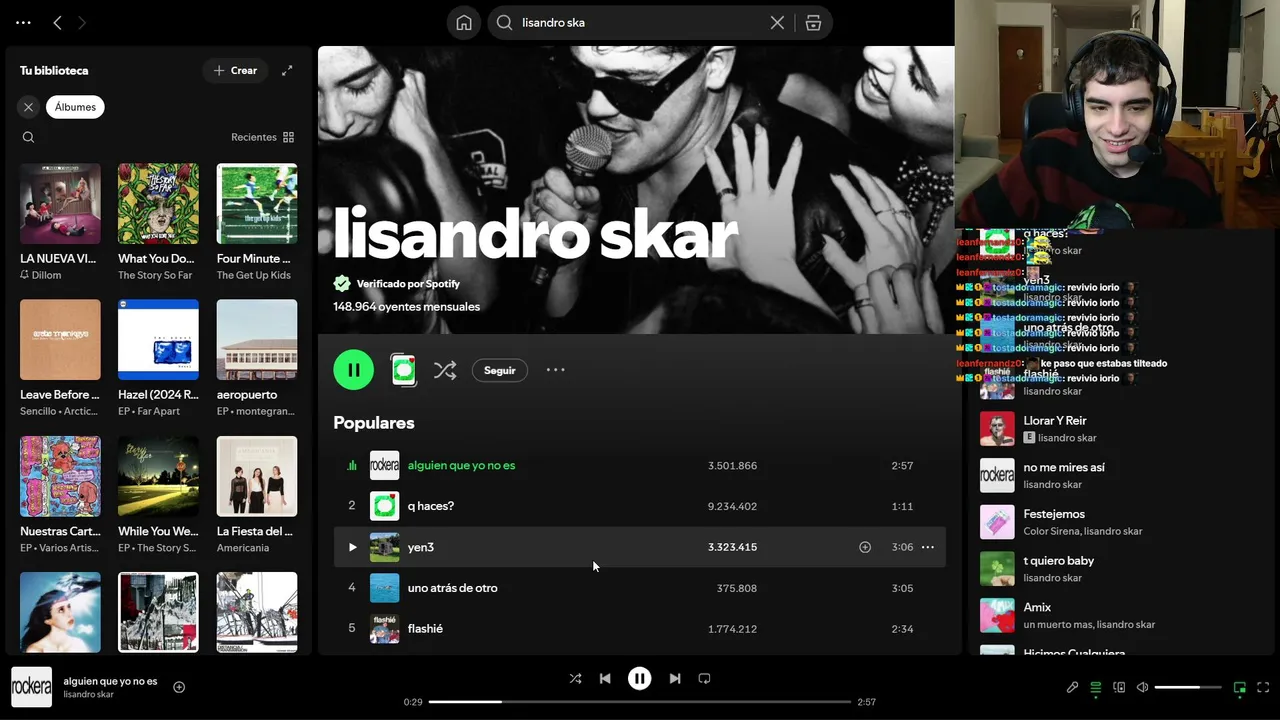Screen dimensions: 1280x720
Task: Open the artist pick preview card
Action: pos(403,370)
